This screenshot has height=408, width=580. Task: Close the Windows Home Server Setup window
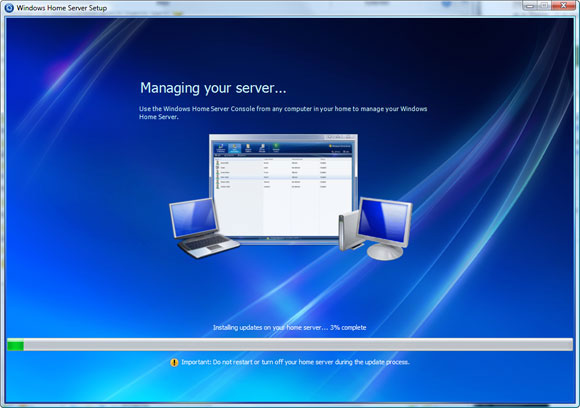tap(563, 6)
